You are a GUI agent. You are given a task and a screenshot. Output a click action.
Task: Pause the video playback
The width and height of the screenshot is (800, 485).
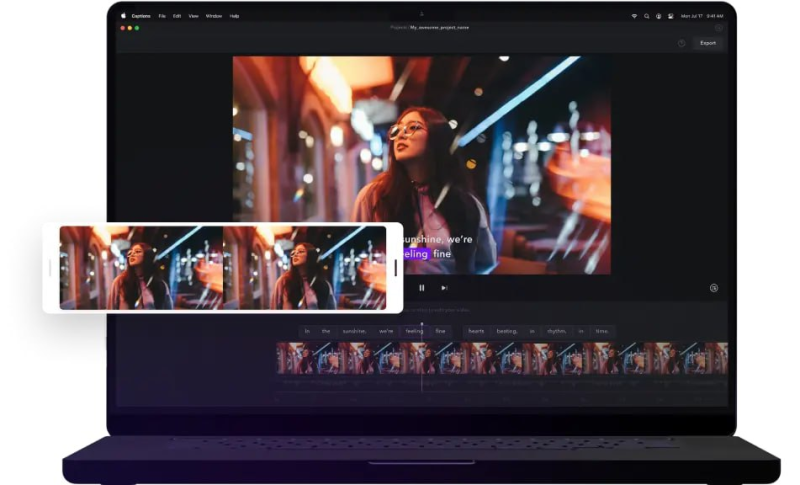pyautogui.click(x=422, y=288)
